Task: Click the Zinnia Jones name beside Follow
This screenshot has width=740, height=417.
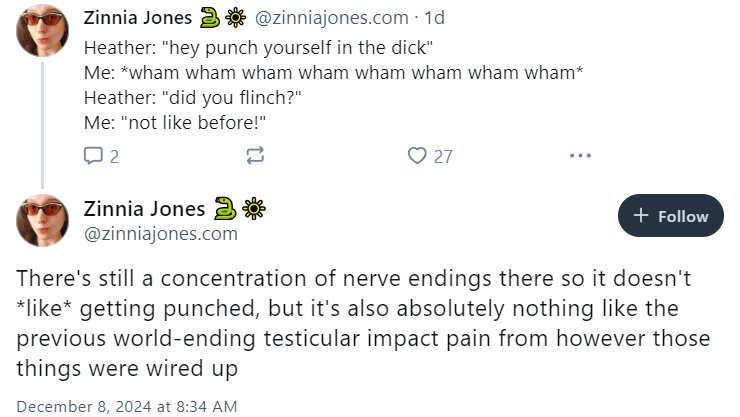Action: 144,208
